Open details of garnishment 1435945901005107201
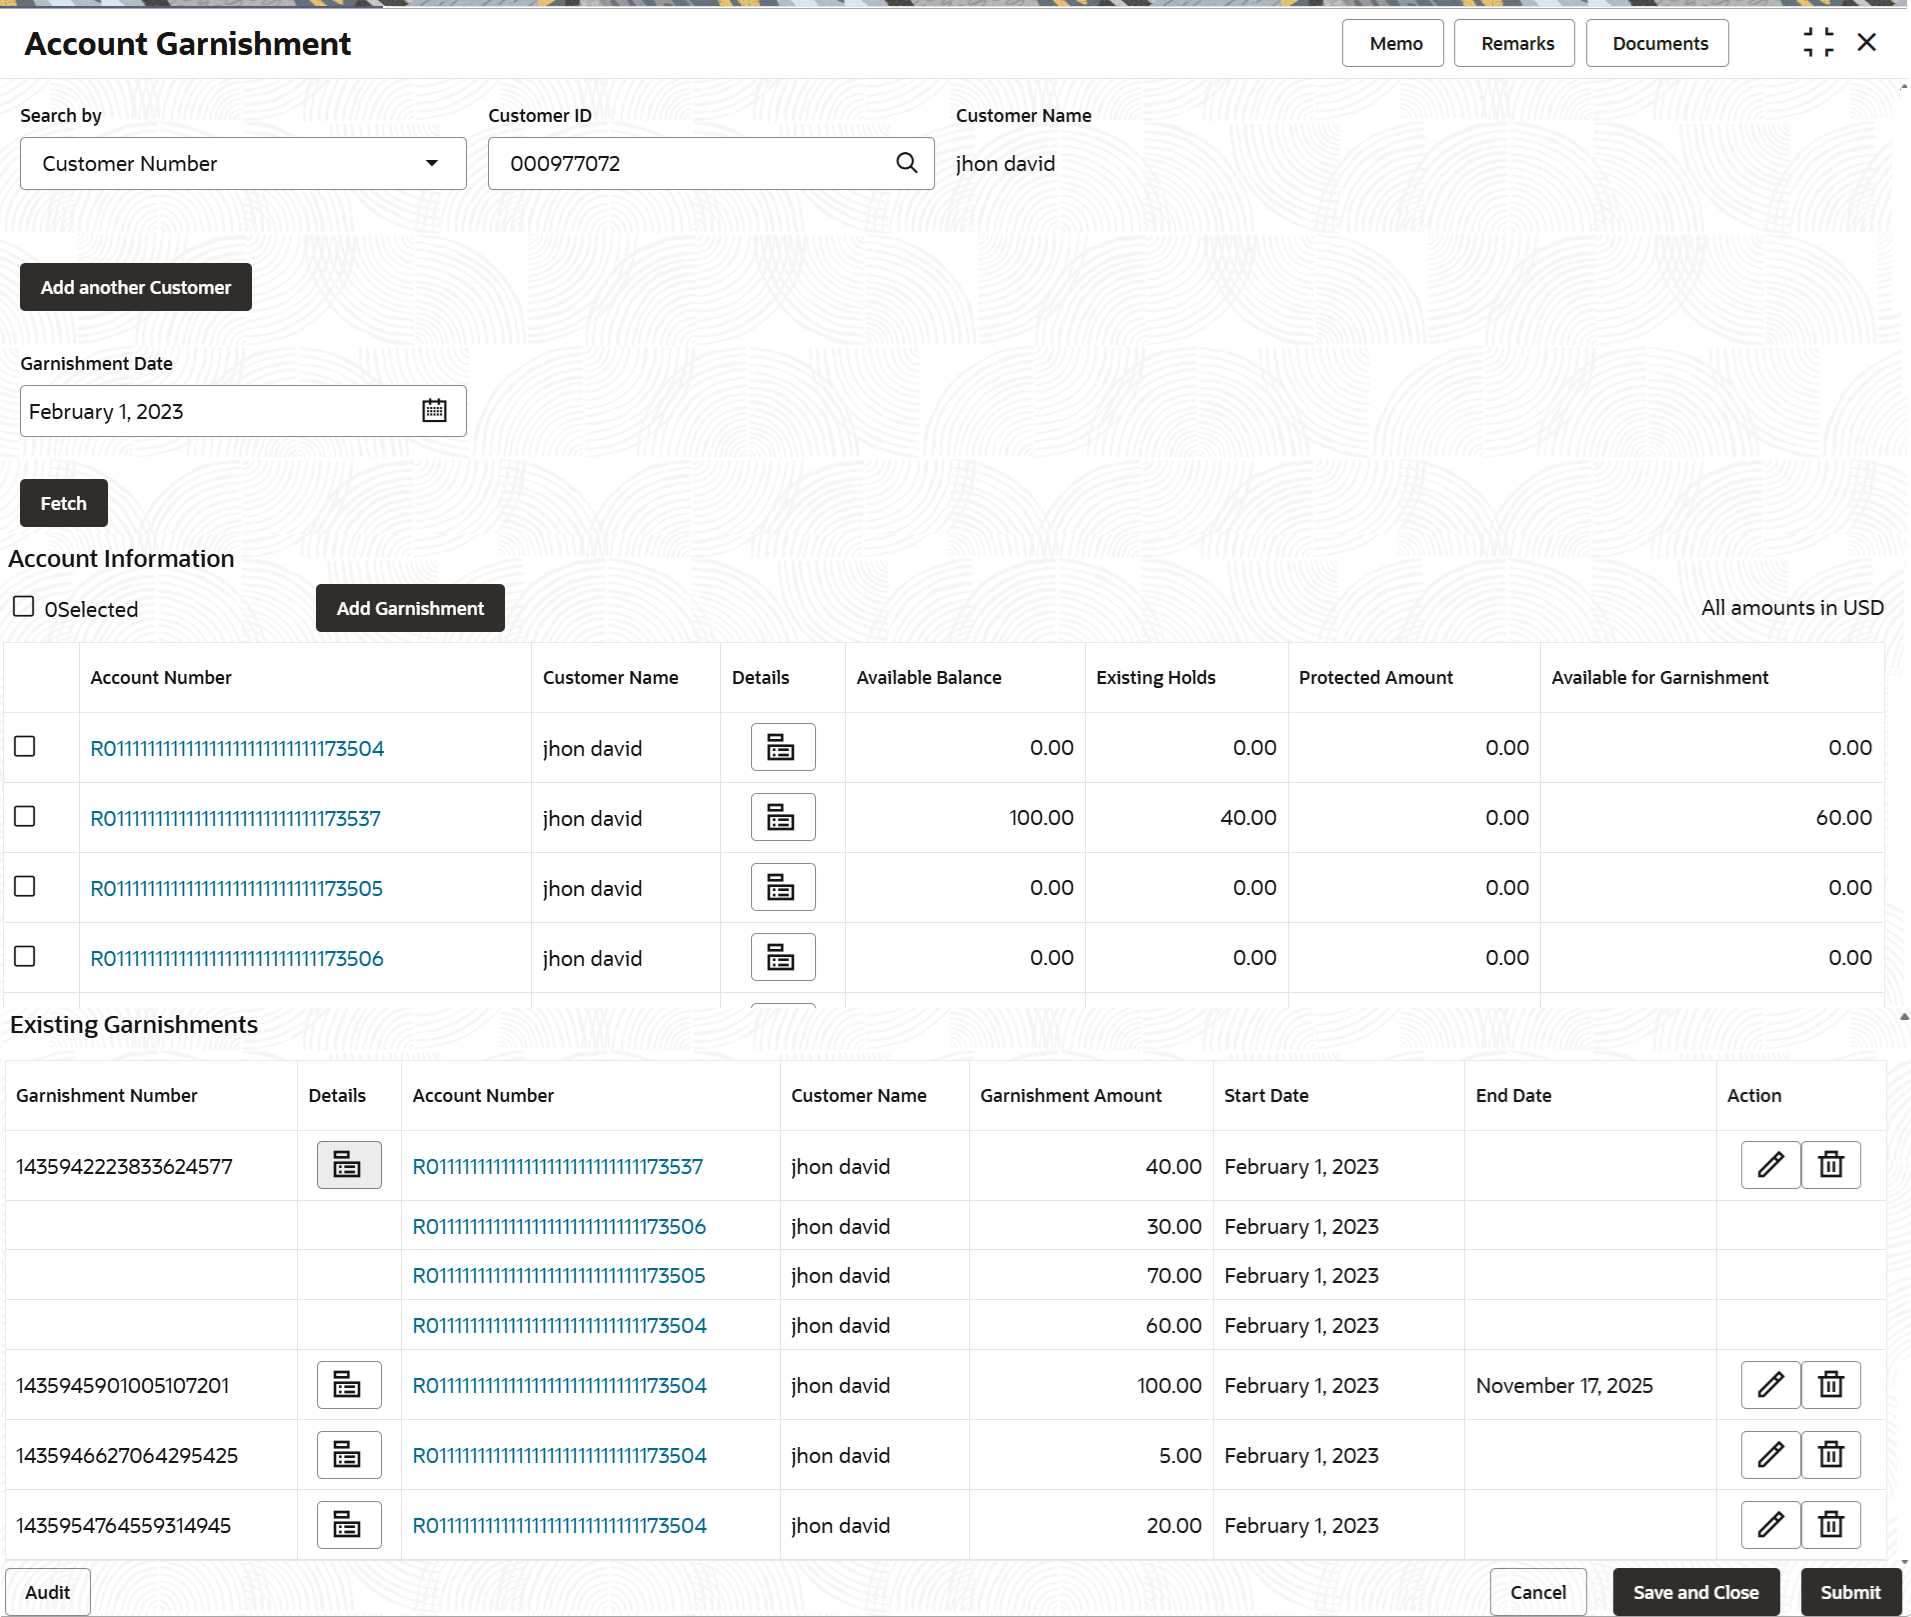This screenshot has width=1911, height=1617. point(349,1385)
